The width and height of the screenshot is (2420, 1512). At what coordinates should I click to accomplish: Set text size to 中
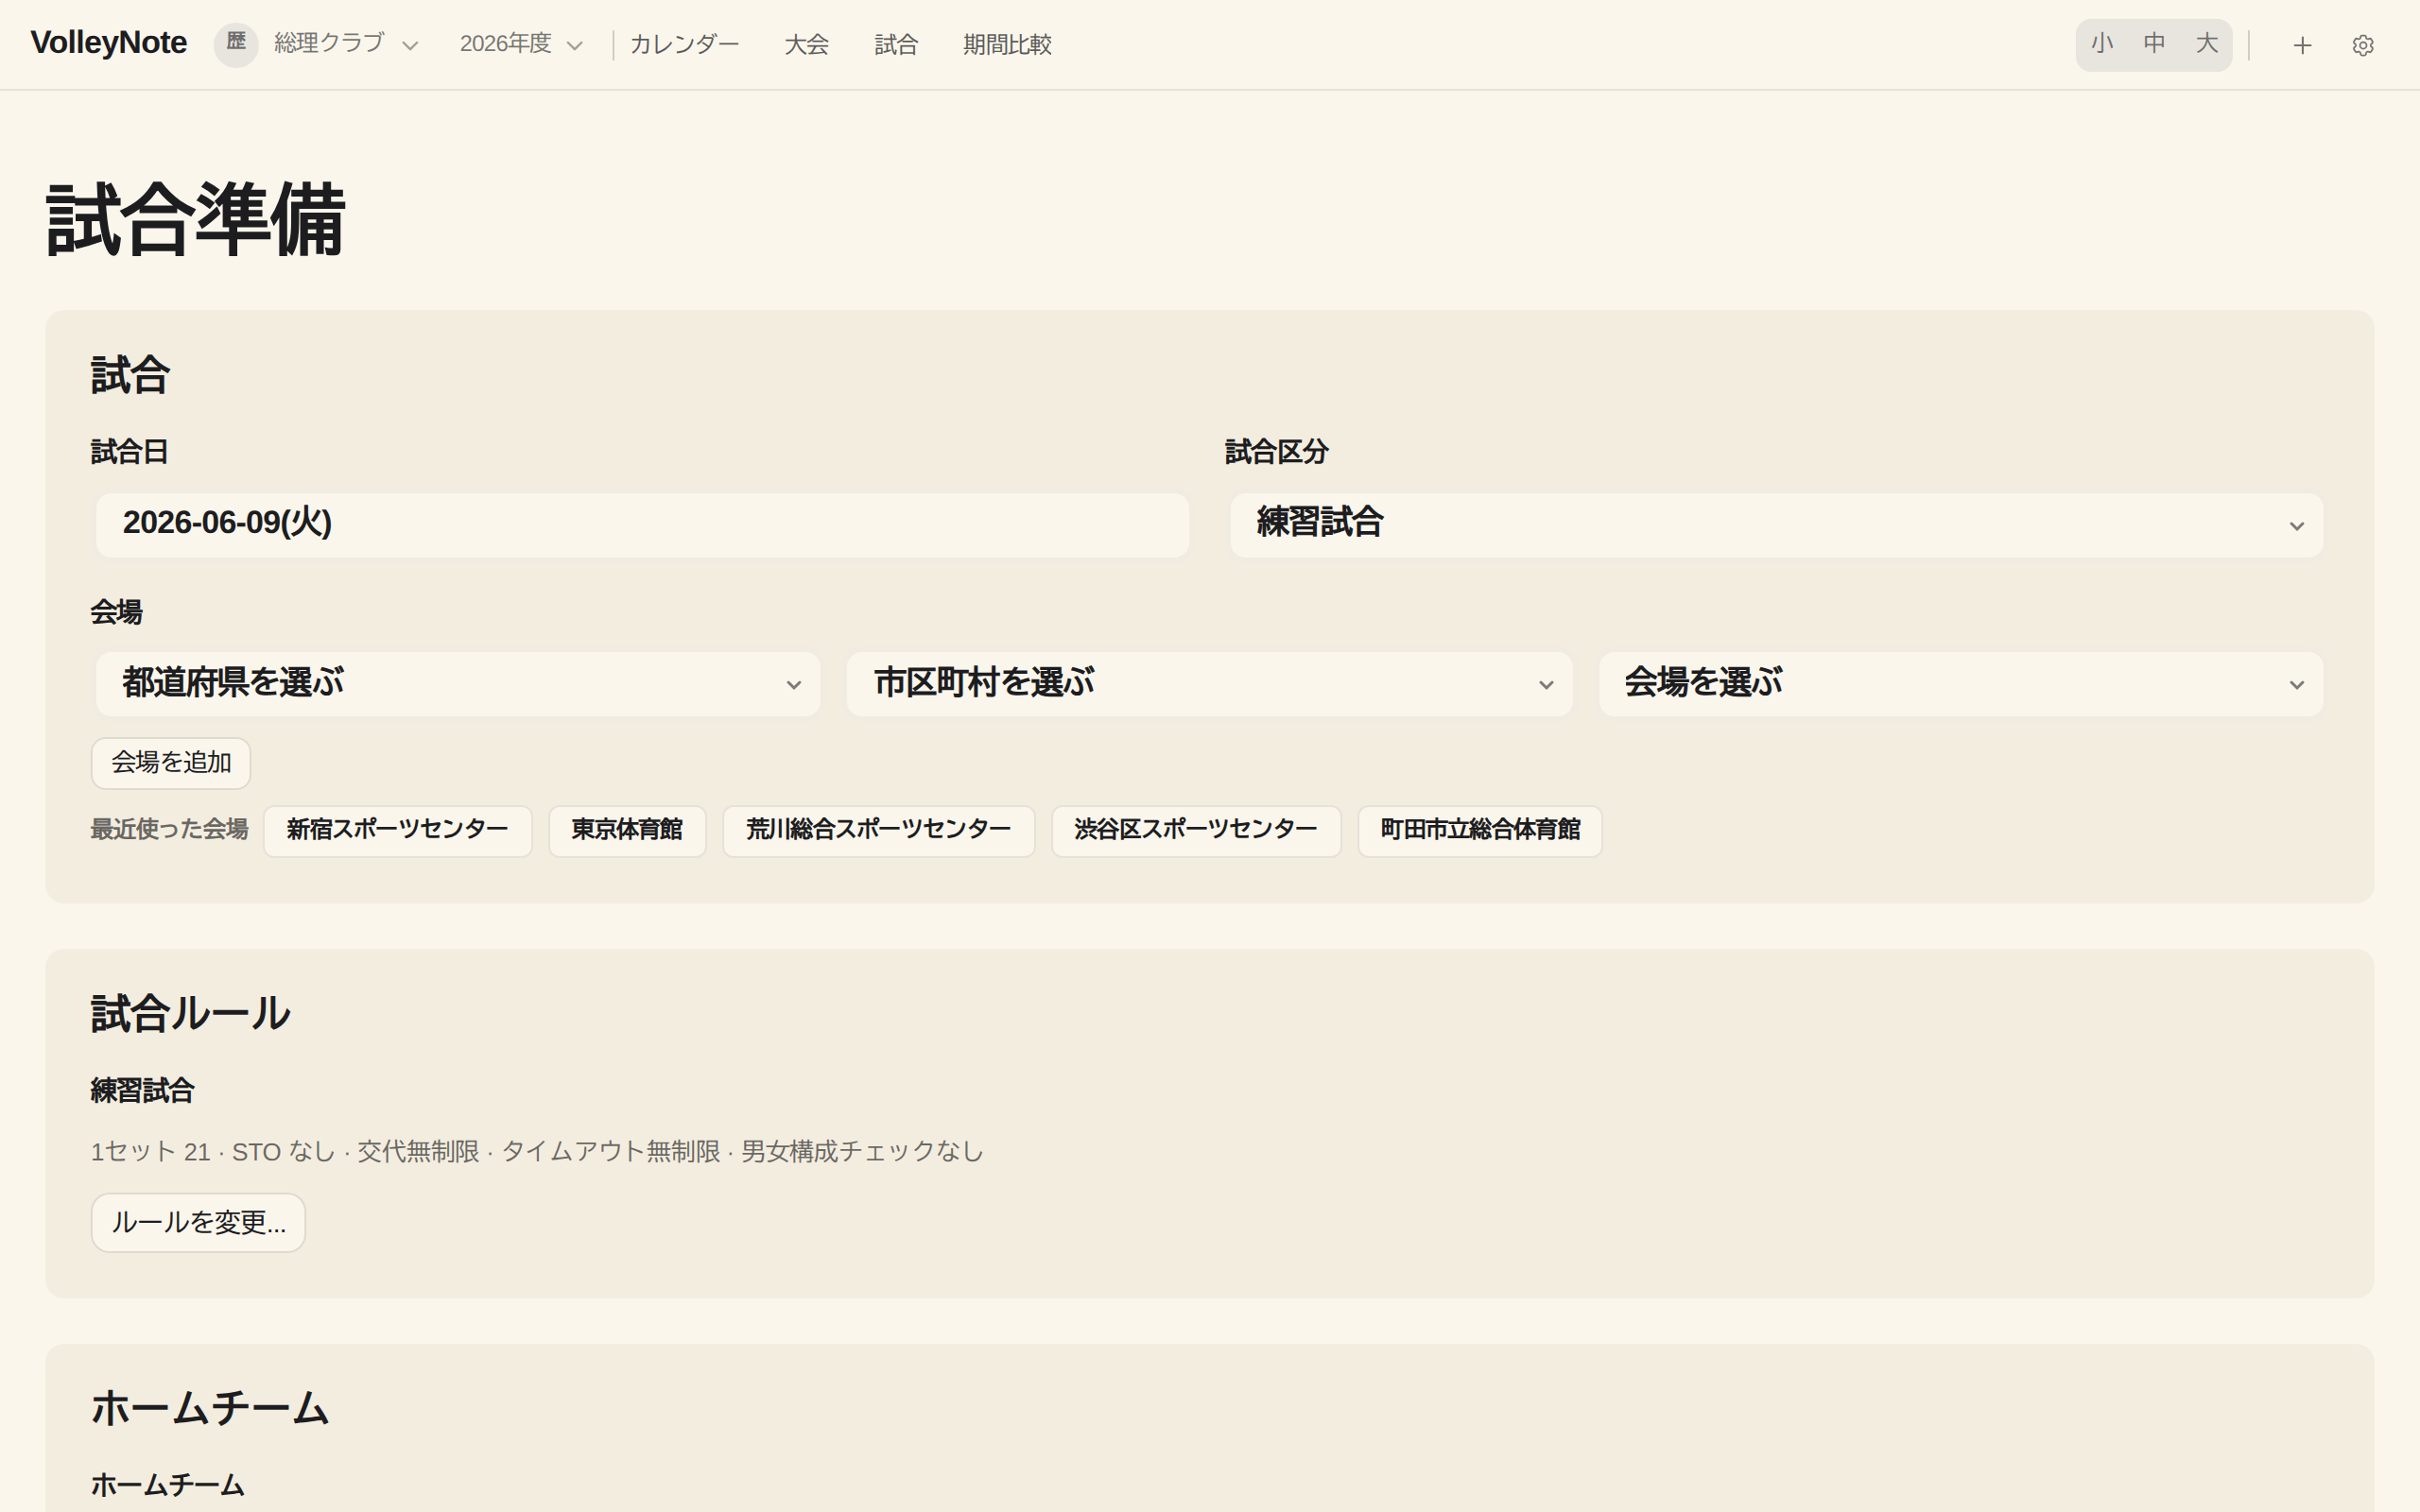[2154, 44]
